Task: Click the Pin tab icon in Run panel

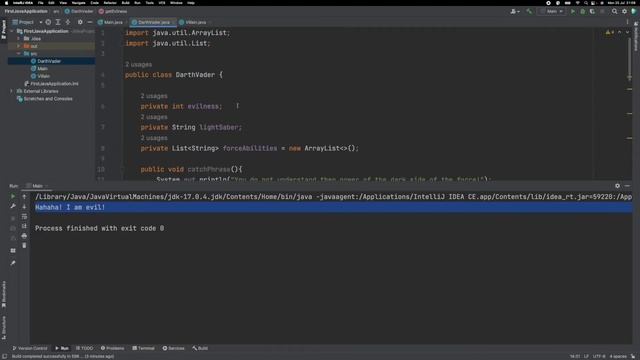Action: [x=13, y=263]
